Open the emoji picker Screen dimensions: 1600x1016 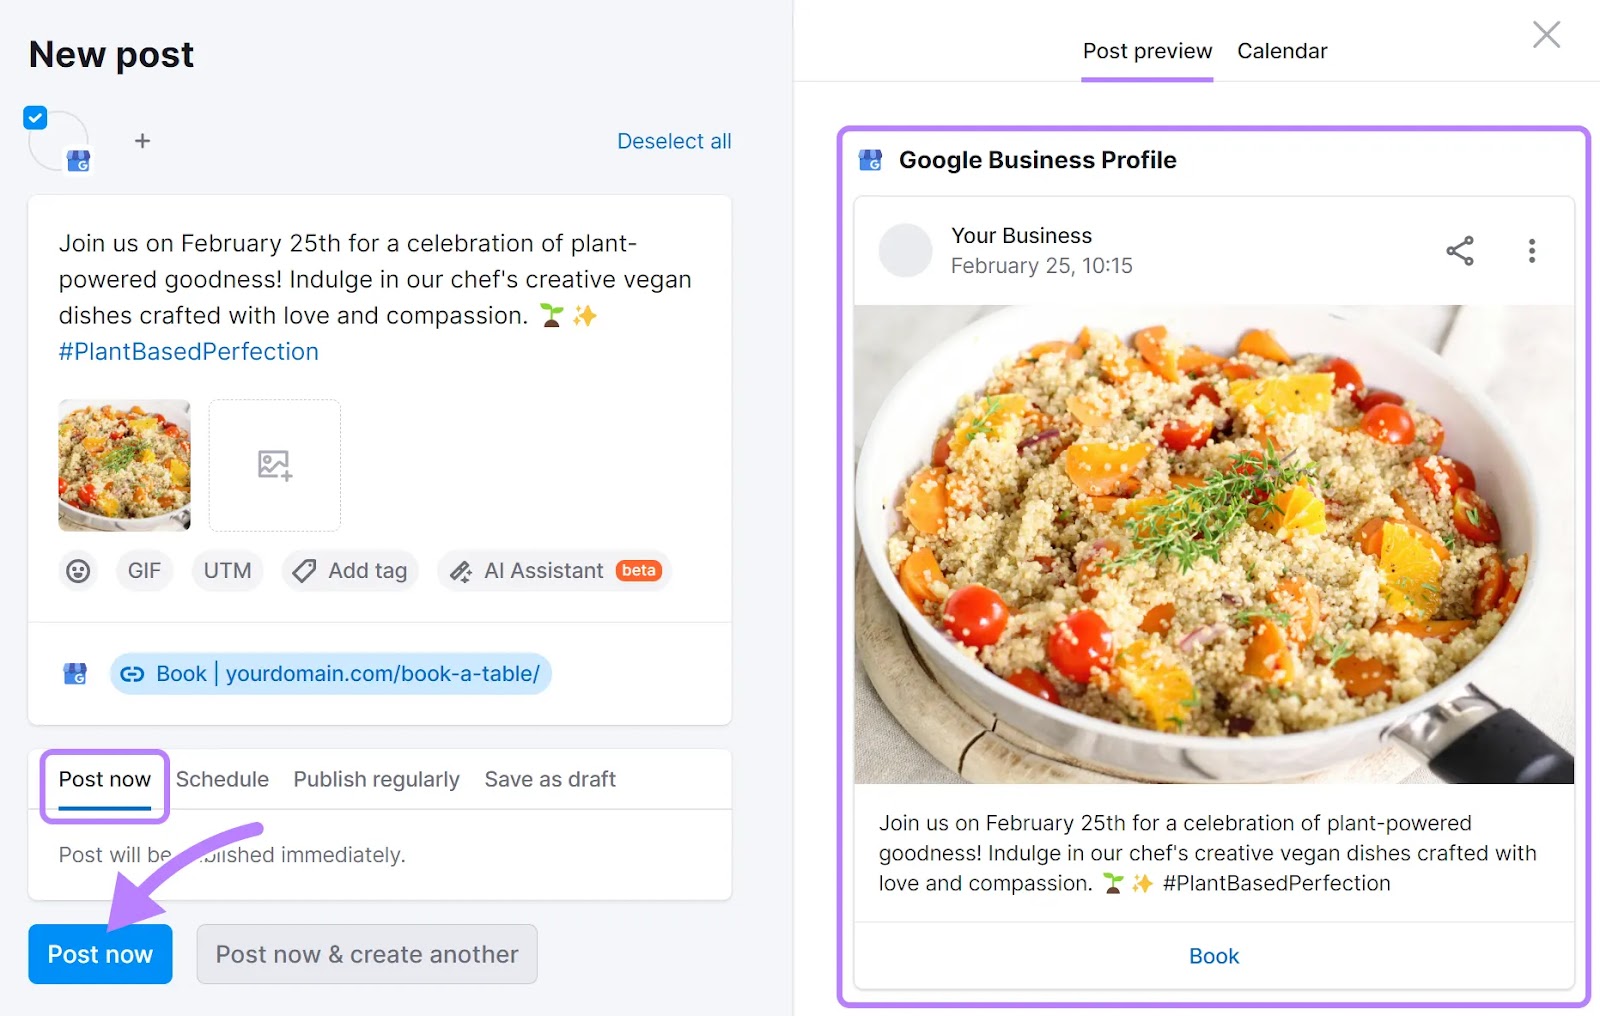click(78, 570)
